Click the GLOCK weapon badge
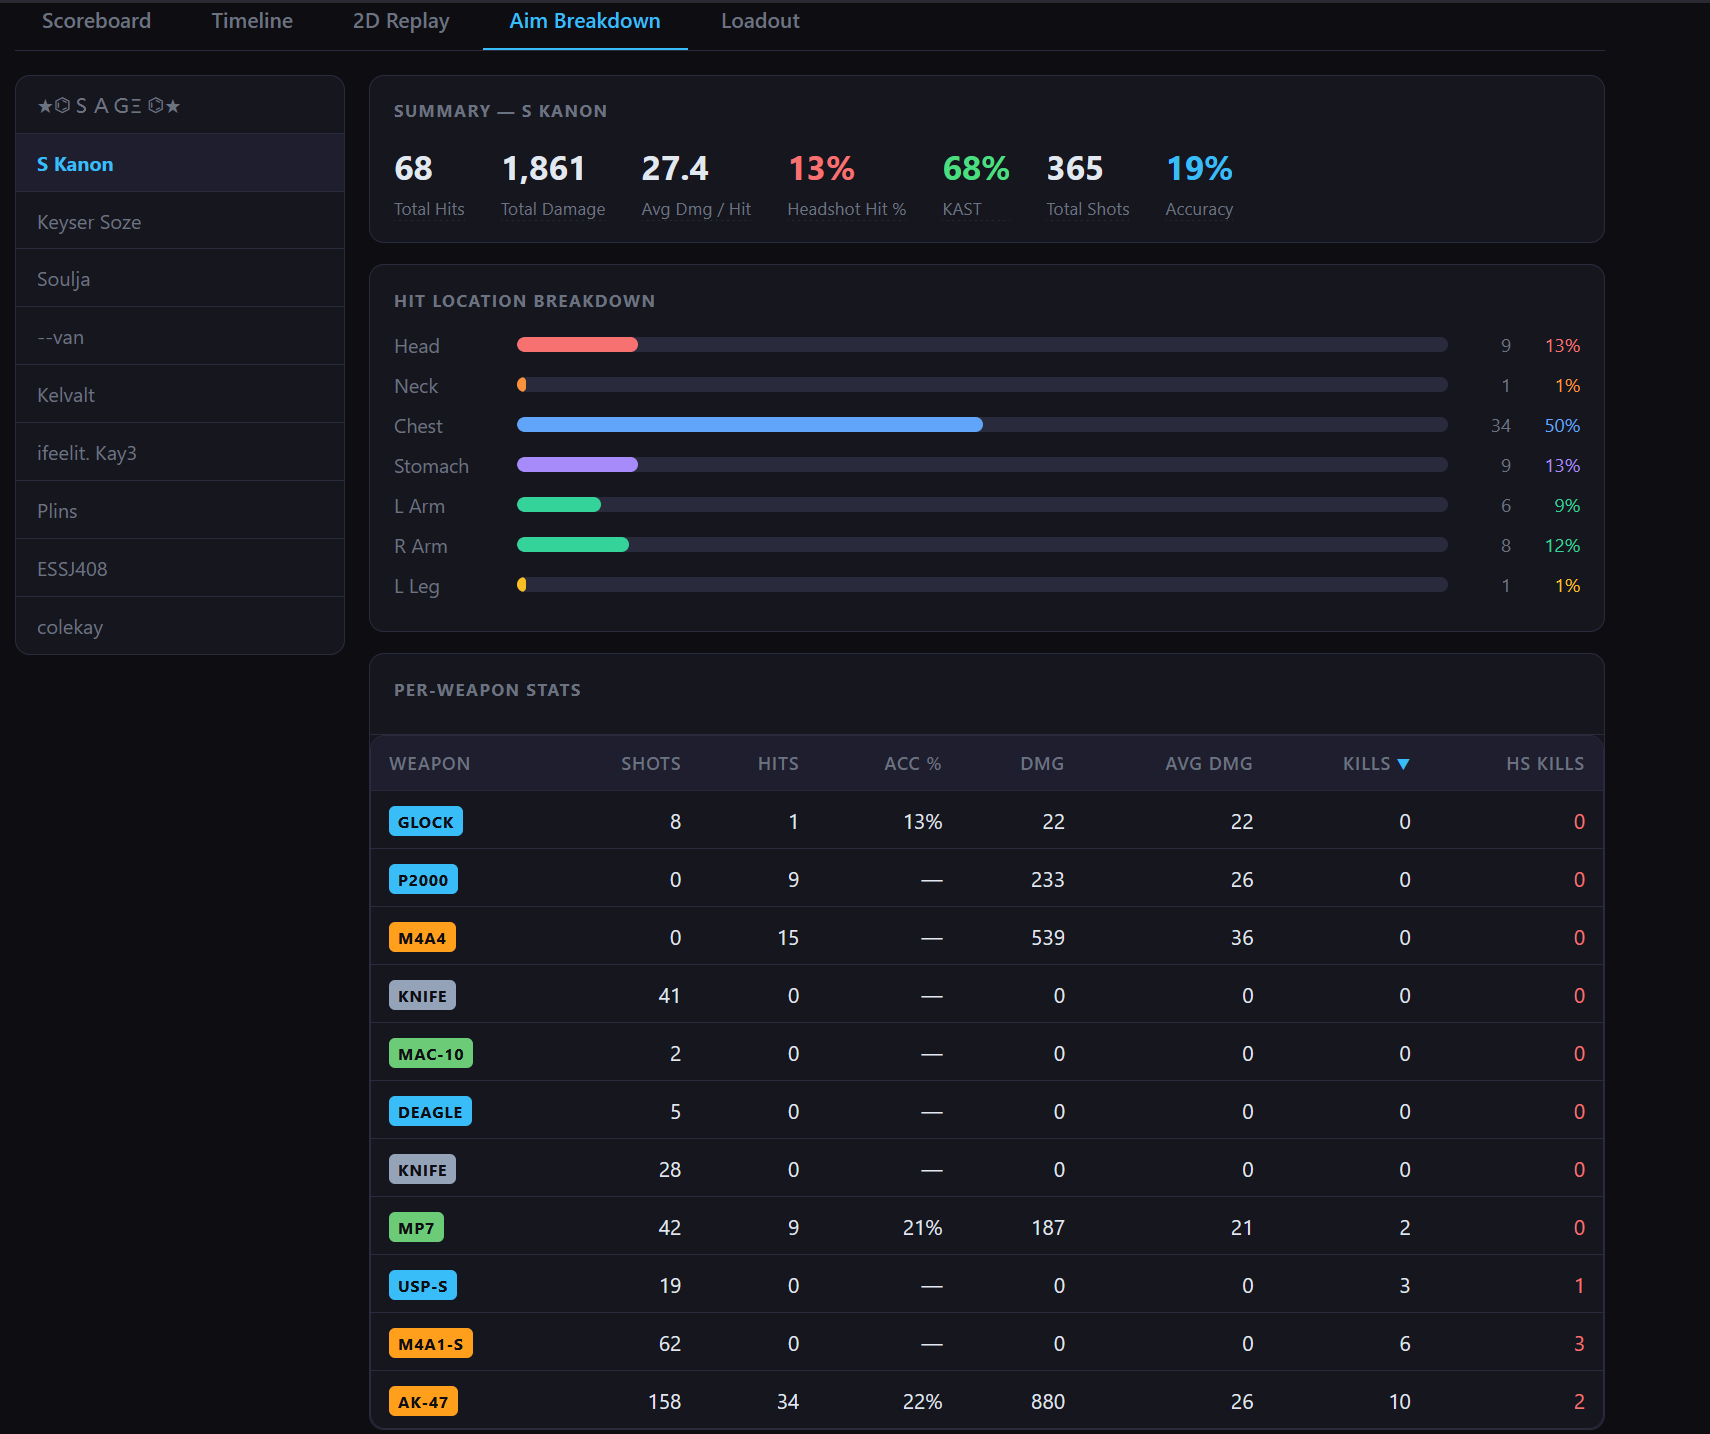The height and width of the screenshot is (1434, 1710). [425, 822]
